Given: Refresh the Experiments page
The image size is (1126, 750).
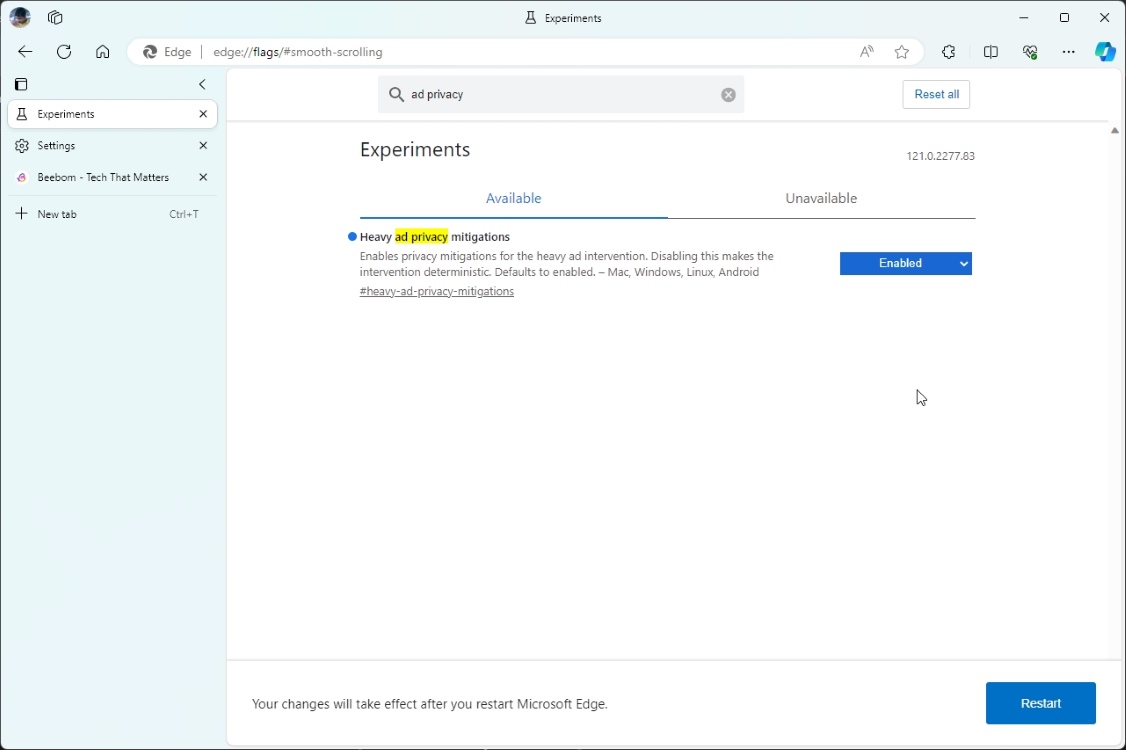Looking at the screenshot, I should click(x=64, y=52).
